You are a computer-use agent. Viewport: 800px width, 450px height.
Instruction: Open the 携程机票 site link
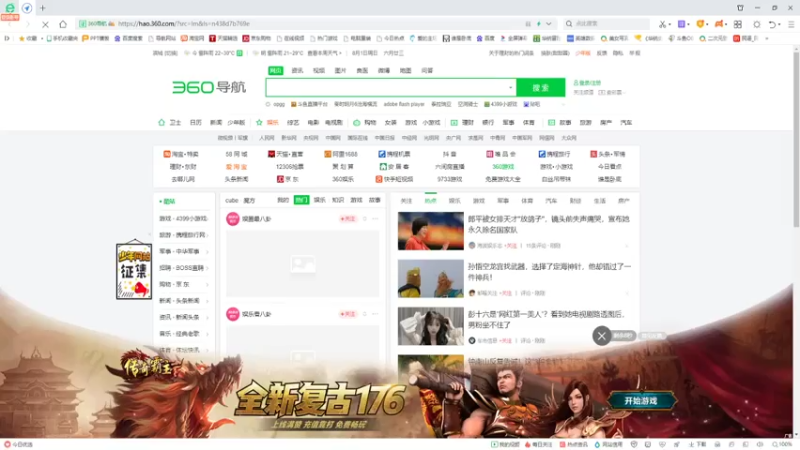[394, 154]
